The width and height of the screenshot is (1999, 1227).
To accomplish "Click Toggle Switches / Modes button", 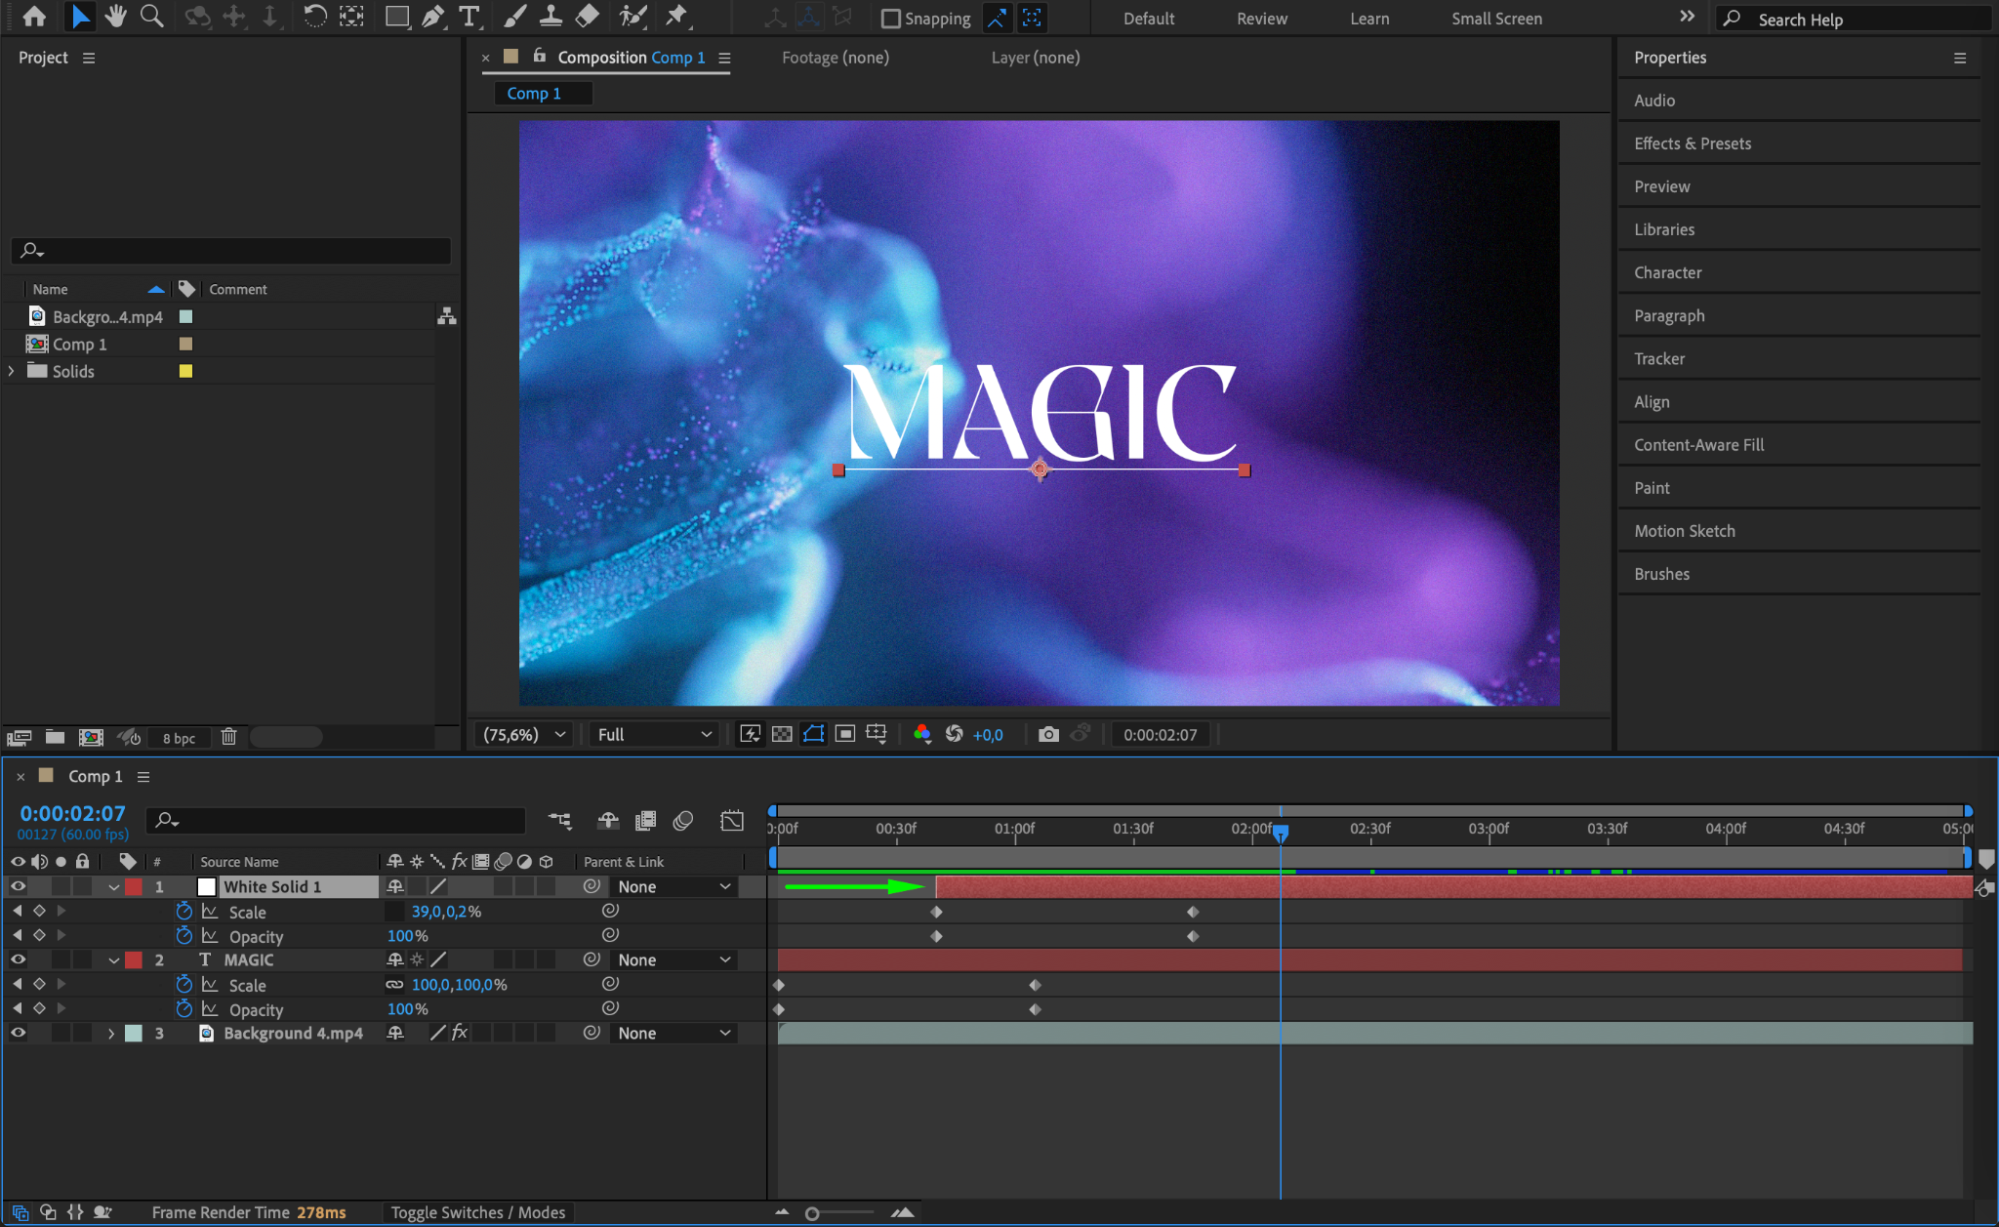I will click(x=478, y=1212).
